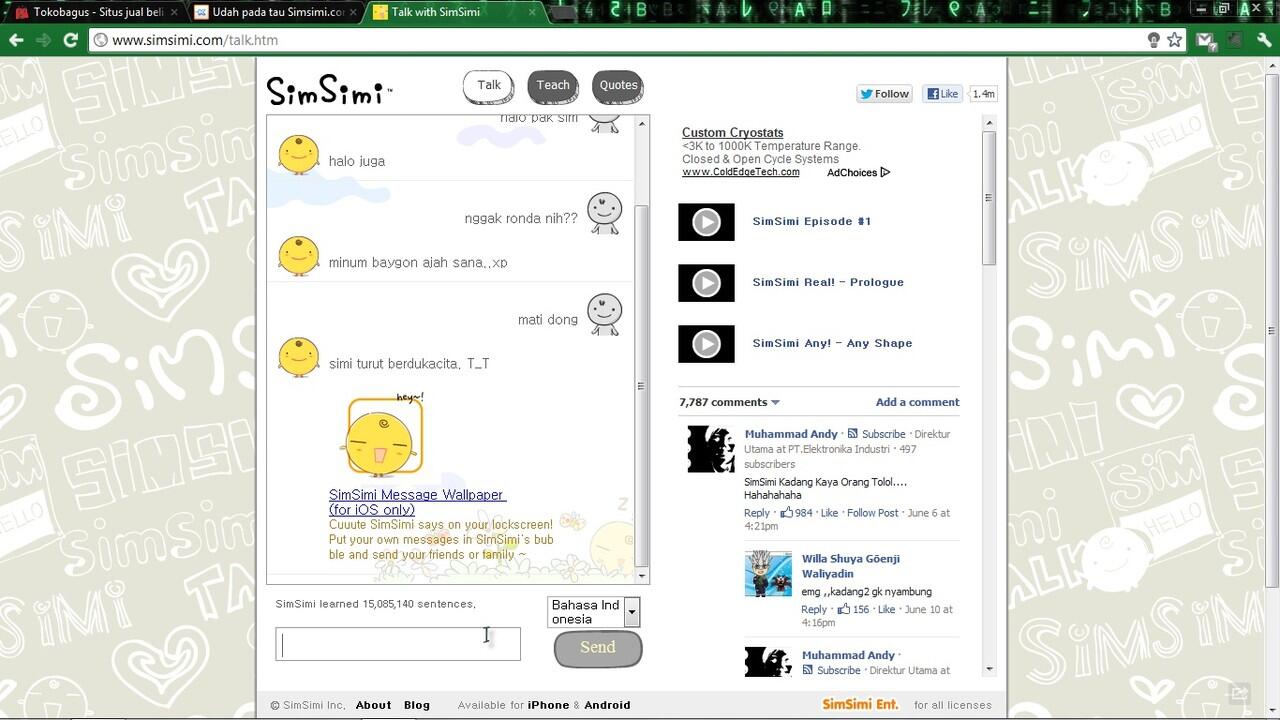Bookmark page with the star icon
This screenshot has height=720, width=1280.
pos(1175,40)
